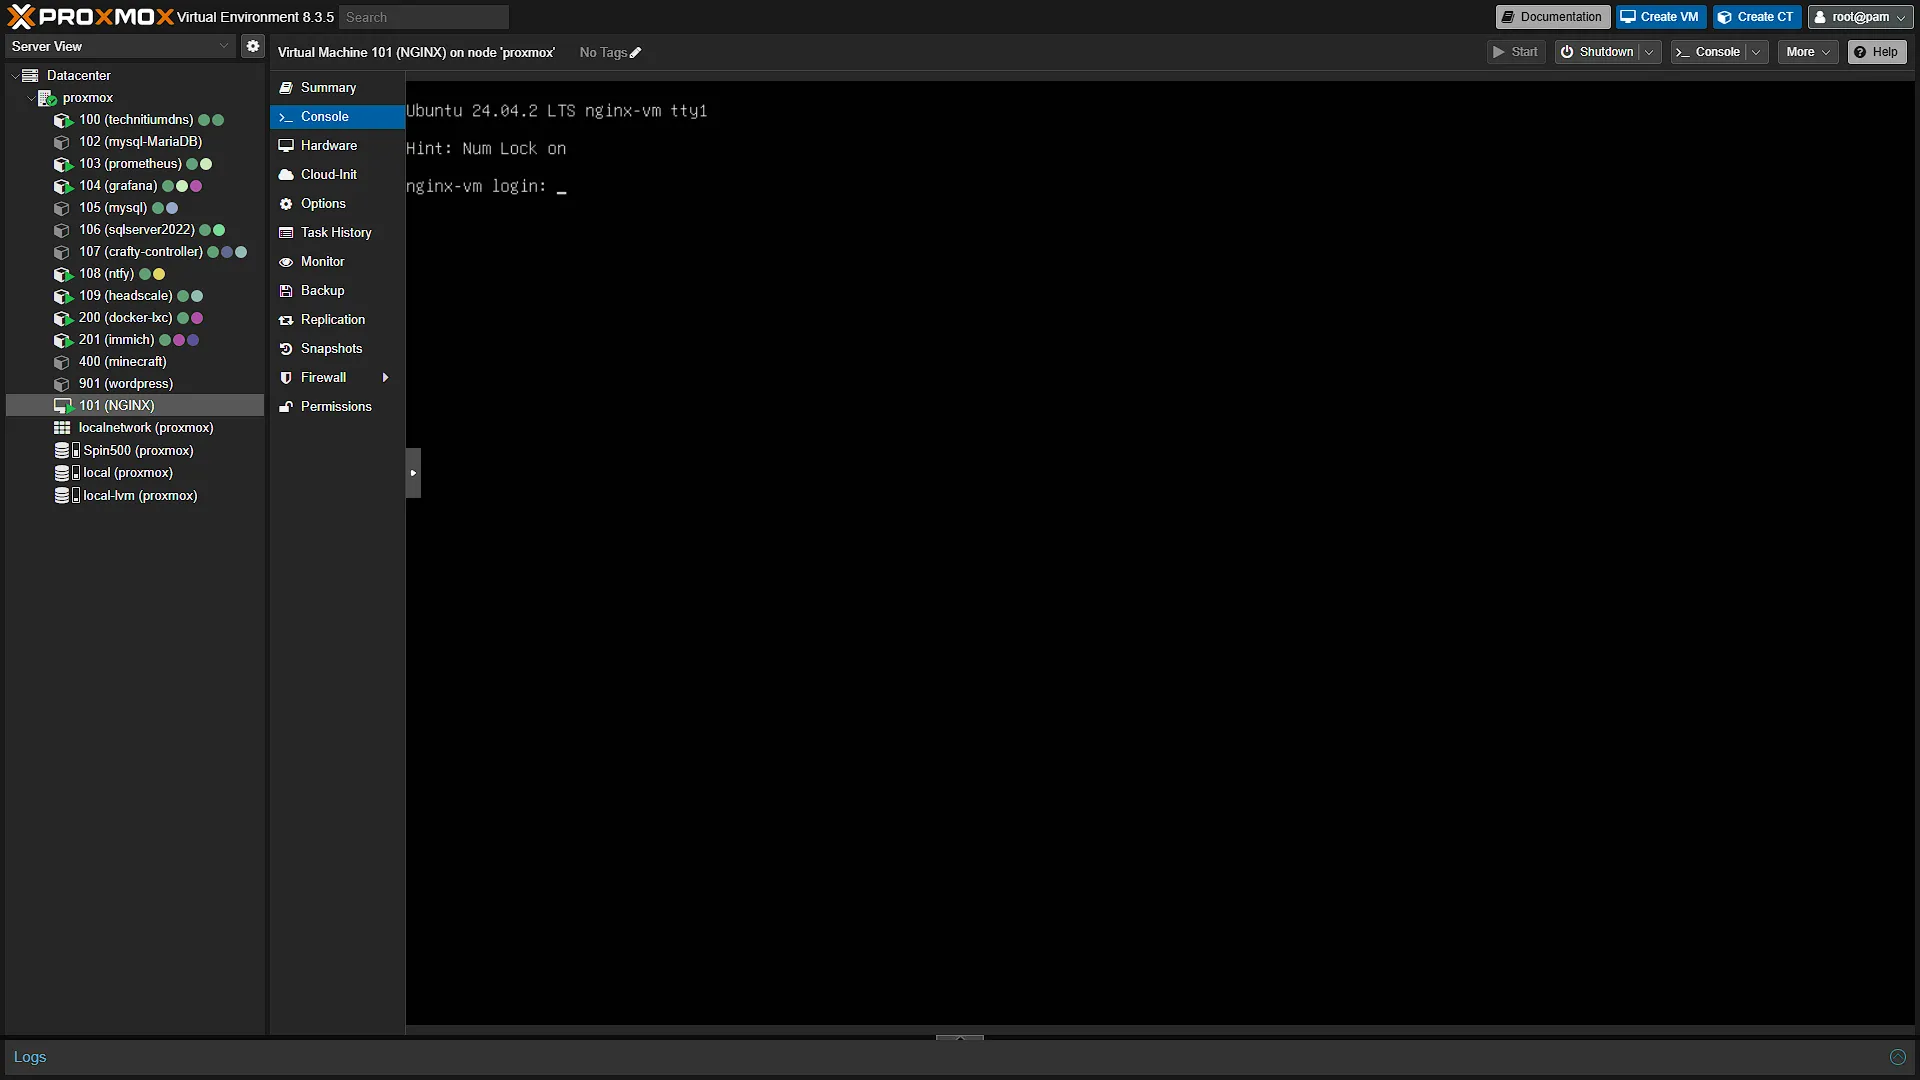Click the Search input field
The image size is (1920, 1080).
click(424, 17)
